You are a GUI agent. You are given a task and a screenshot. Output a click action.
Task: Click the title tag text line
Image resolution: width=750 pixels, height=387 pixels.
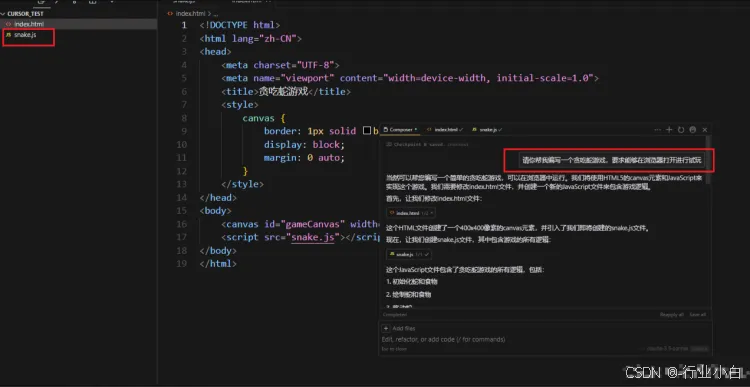click(286, 91)
